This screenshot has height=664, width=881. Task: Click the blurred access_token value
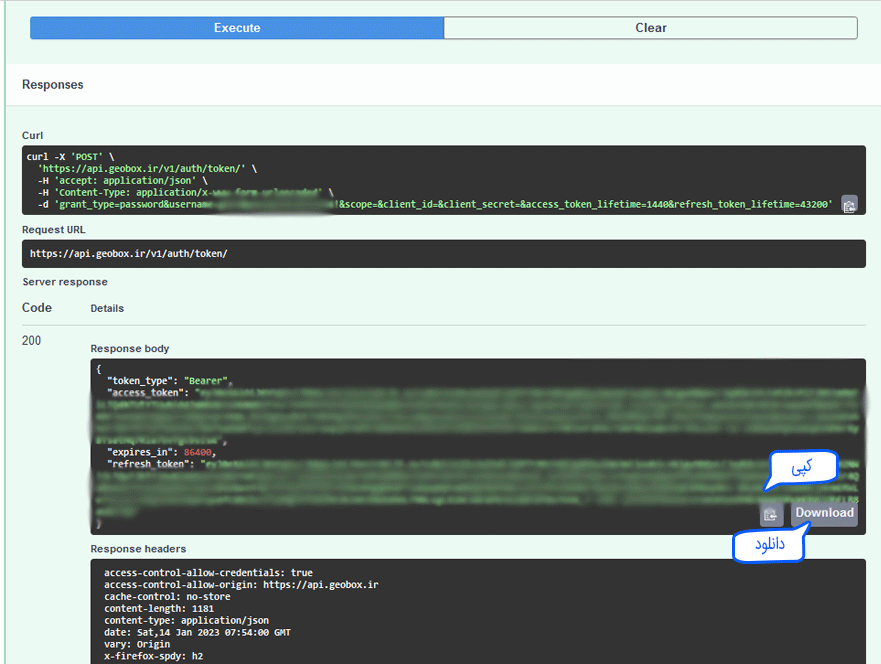pyautogui.click(x=480, y=415)
